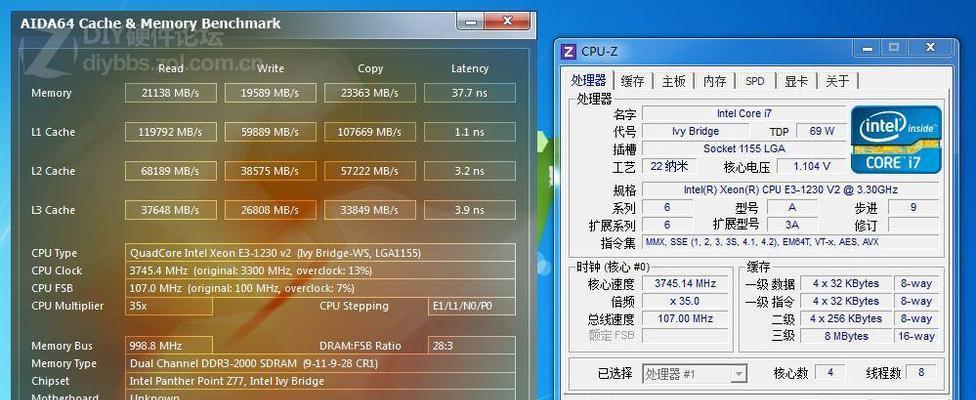Click the 三级 cache value 8 MBytes
Image resolution: width=976 pixels, height=400 pixels.
pyautogui.click(x=846, y=336)
